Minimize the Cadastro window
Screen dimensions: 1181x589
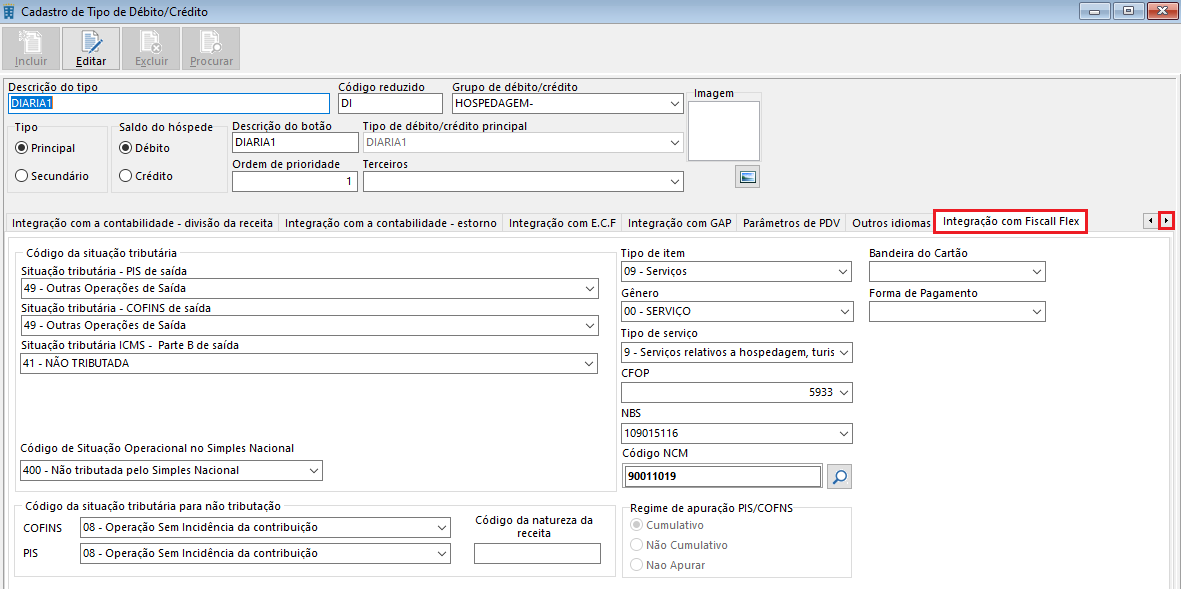[x=1094, y=11]
